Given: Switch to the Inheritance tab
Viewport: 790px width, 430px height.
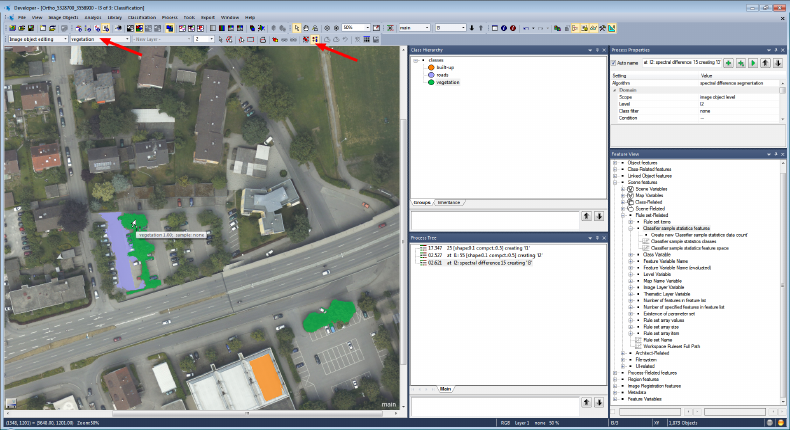Looking at the screenshot, I should 448,202.
